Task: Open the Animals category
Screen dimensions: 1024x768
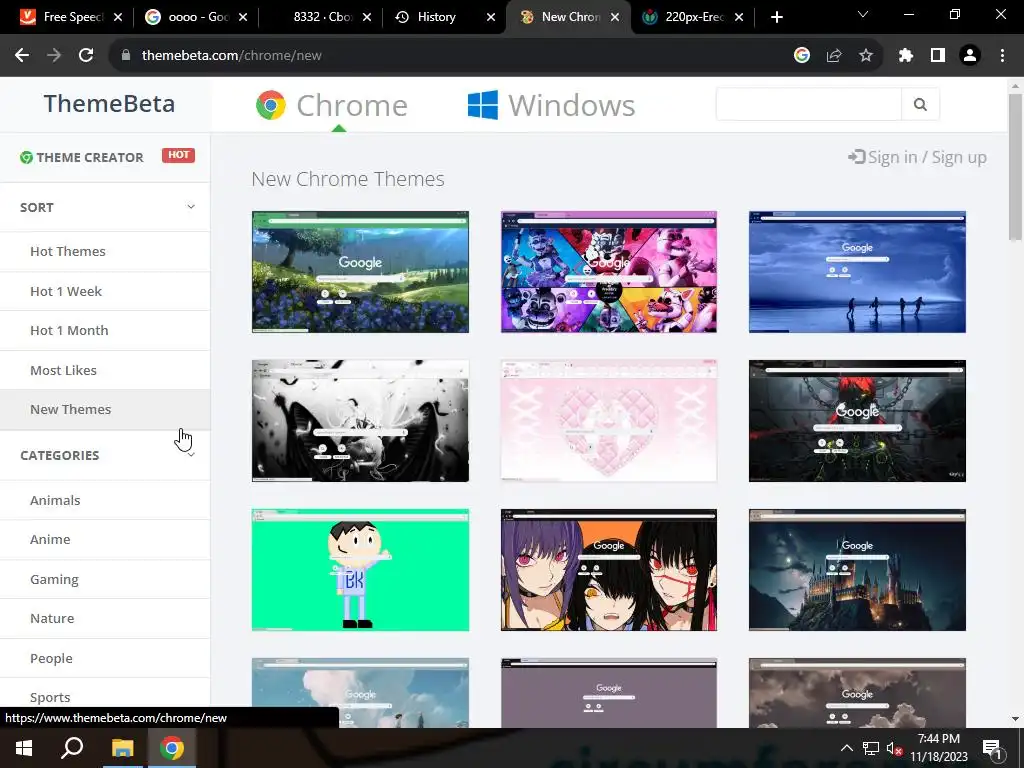Action: [x=56, y=500]
